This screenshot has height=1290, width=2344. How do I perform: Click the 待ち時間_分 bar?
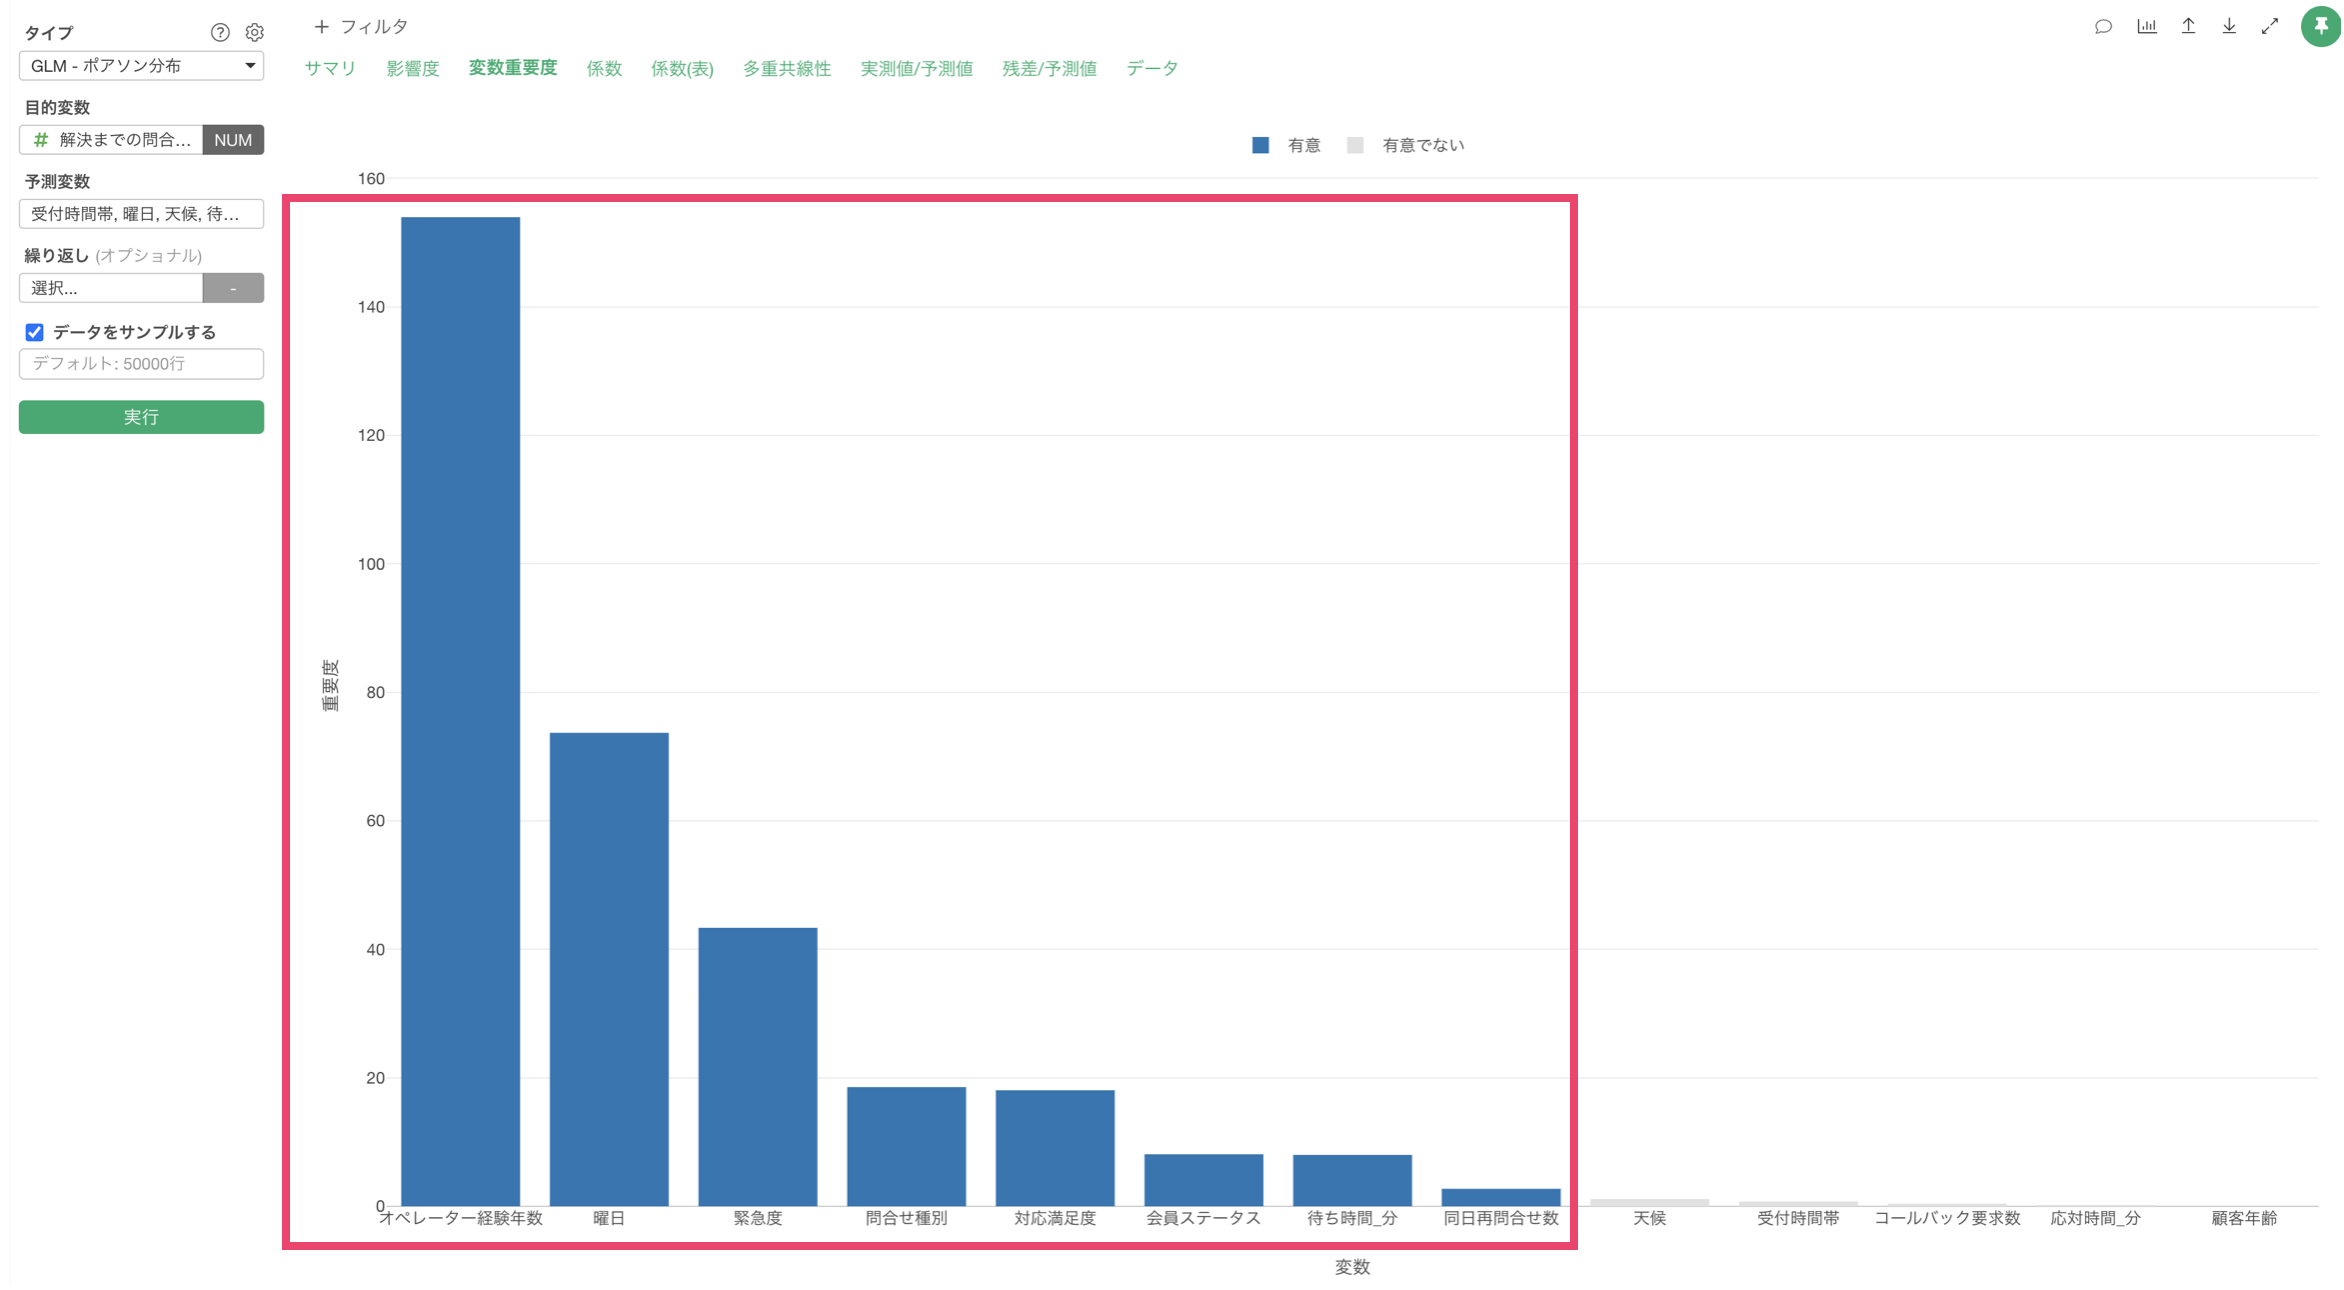(1352, 1180)
